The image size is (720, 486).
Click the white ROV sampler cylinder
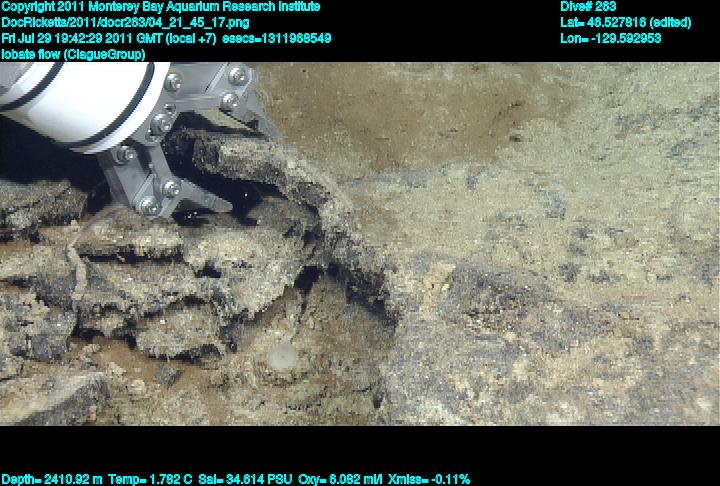[x=85, y=102]
